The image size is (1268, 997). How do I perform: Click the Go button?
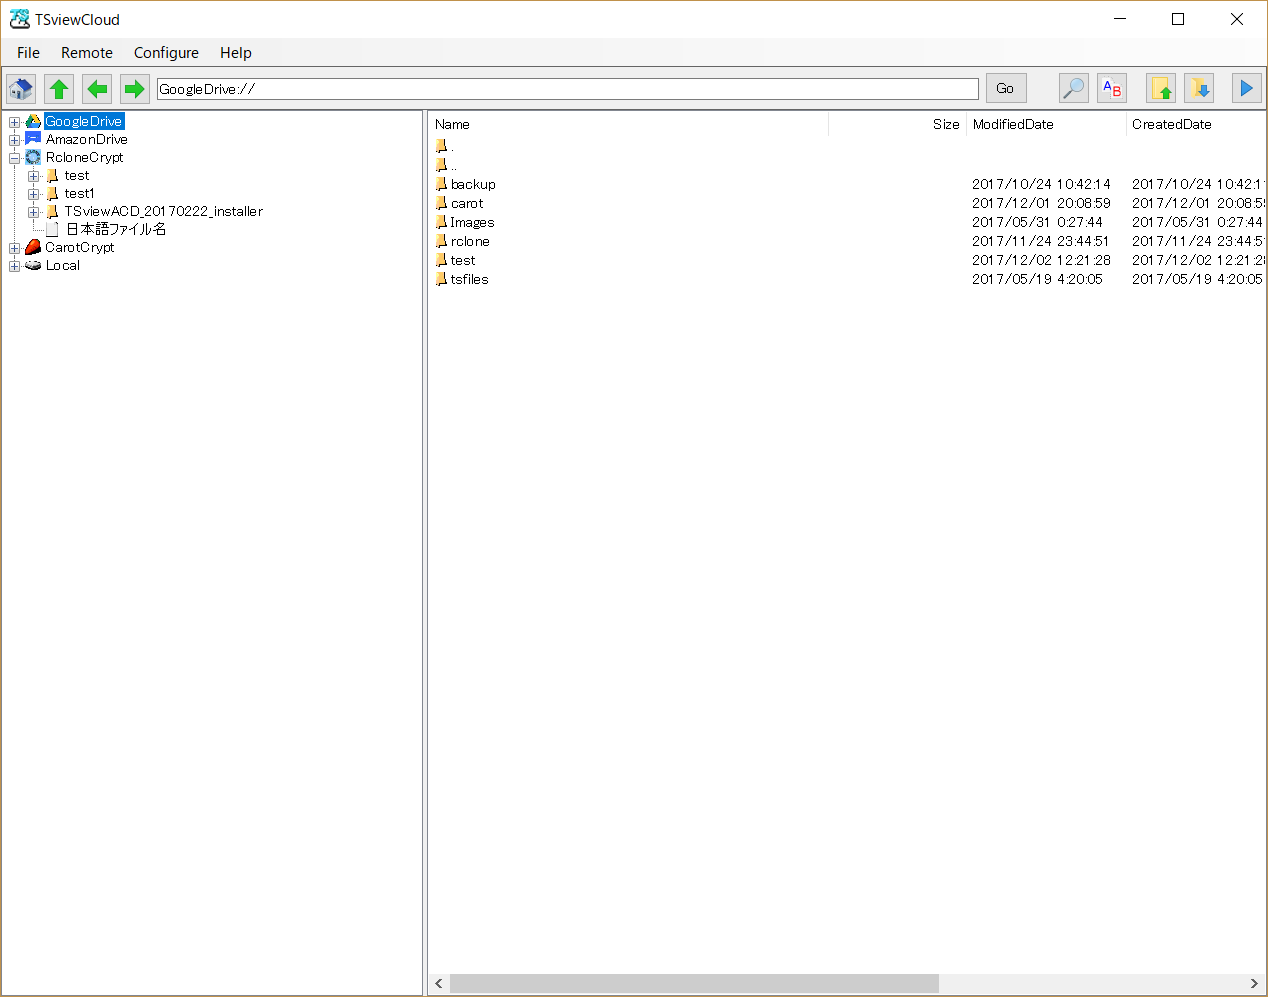(1005, 89)
